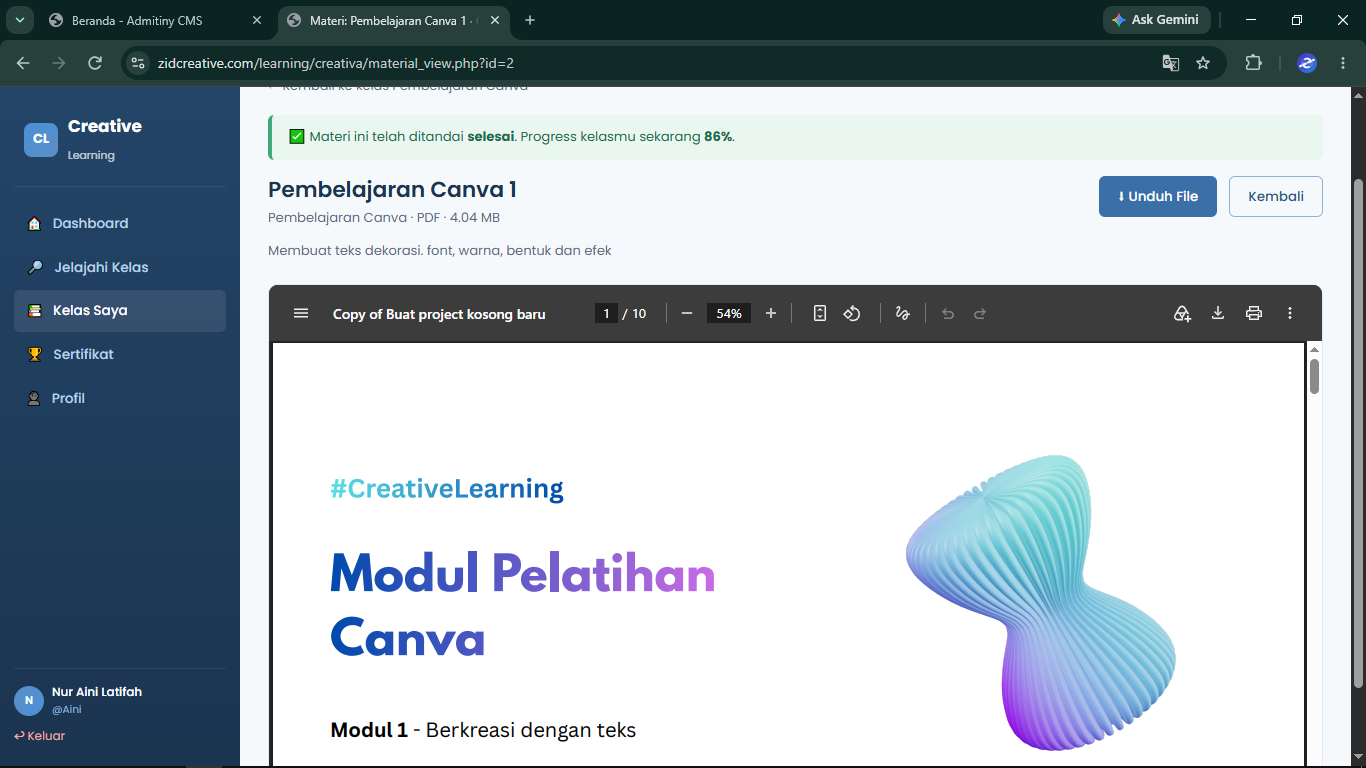Bookmark this page with star icon
Viewport: 1366px width, 768px height.
pyautogui.click(x=1203, y=63)
